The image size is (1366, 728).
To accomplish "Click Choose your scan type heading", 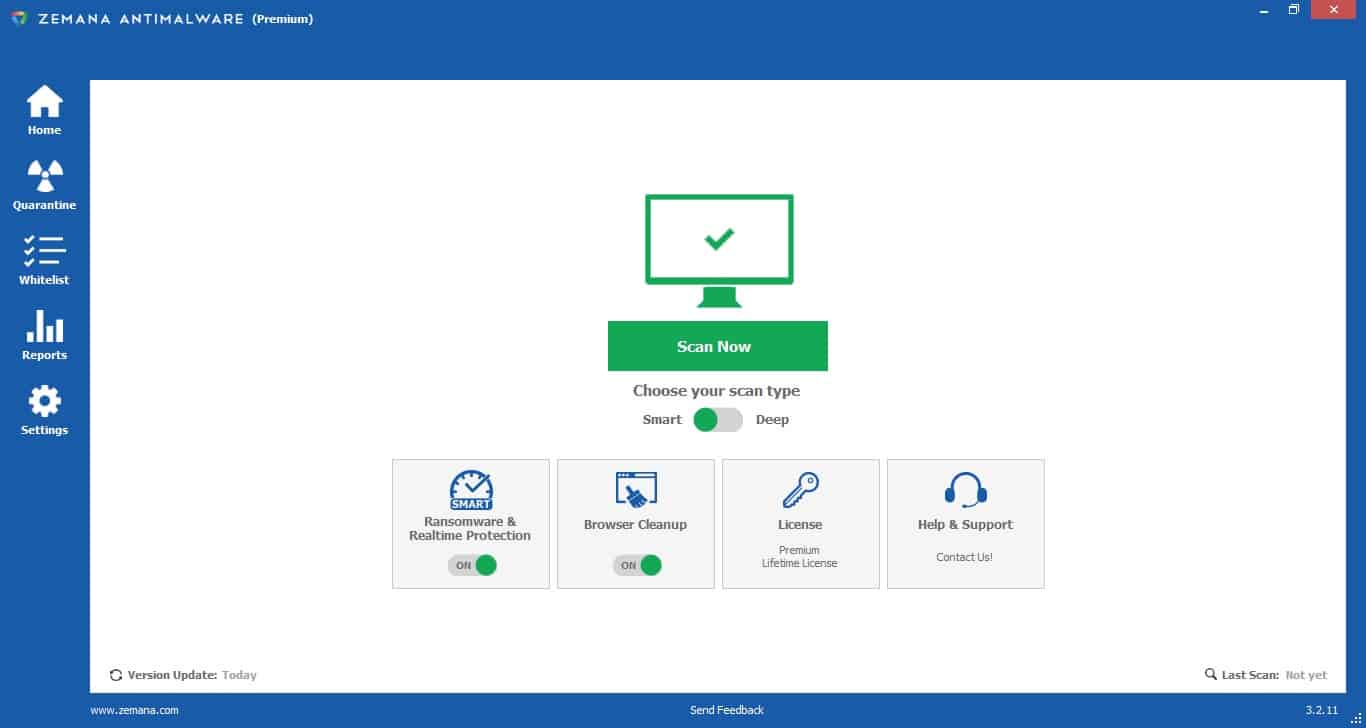I will 716,391.
